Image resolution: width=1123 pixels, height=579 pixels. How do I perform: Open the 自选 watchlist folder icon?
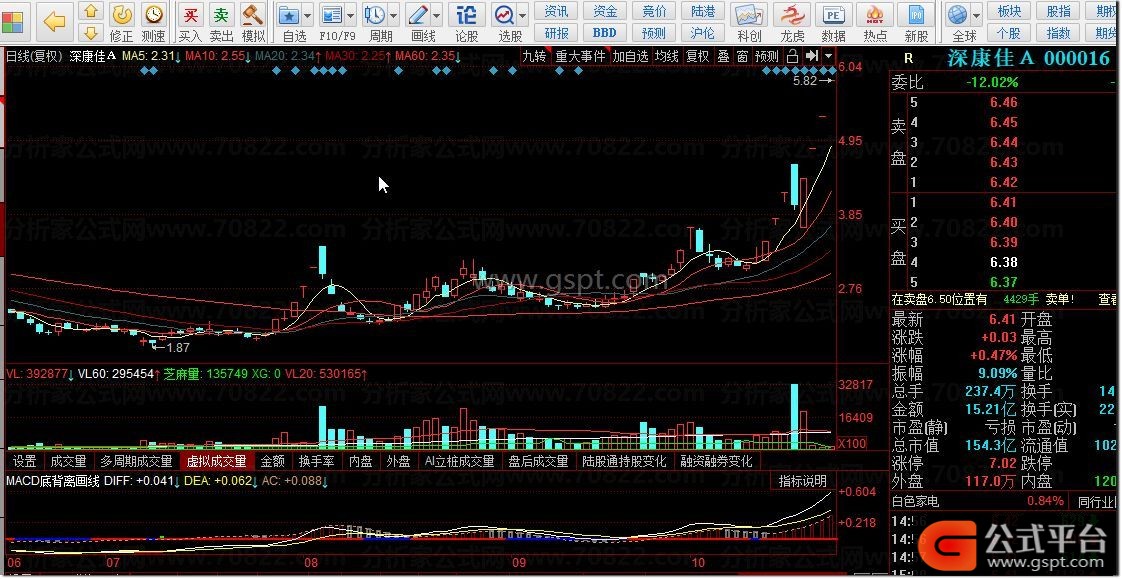(x=289, y=14)
